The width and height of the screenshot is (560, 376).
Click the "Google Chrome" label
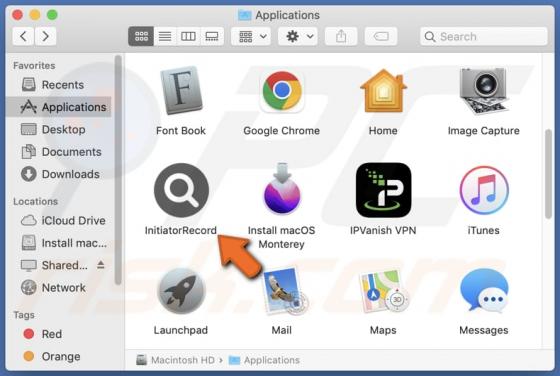click(x=282, y=131)
